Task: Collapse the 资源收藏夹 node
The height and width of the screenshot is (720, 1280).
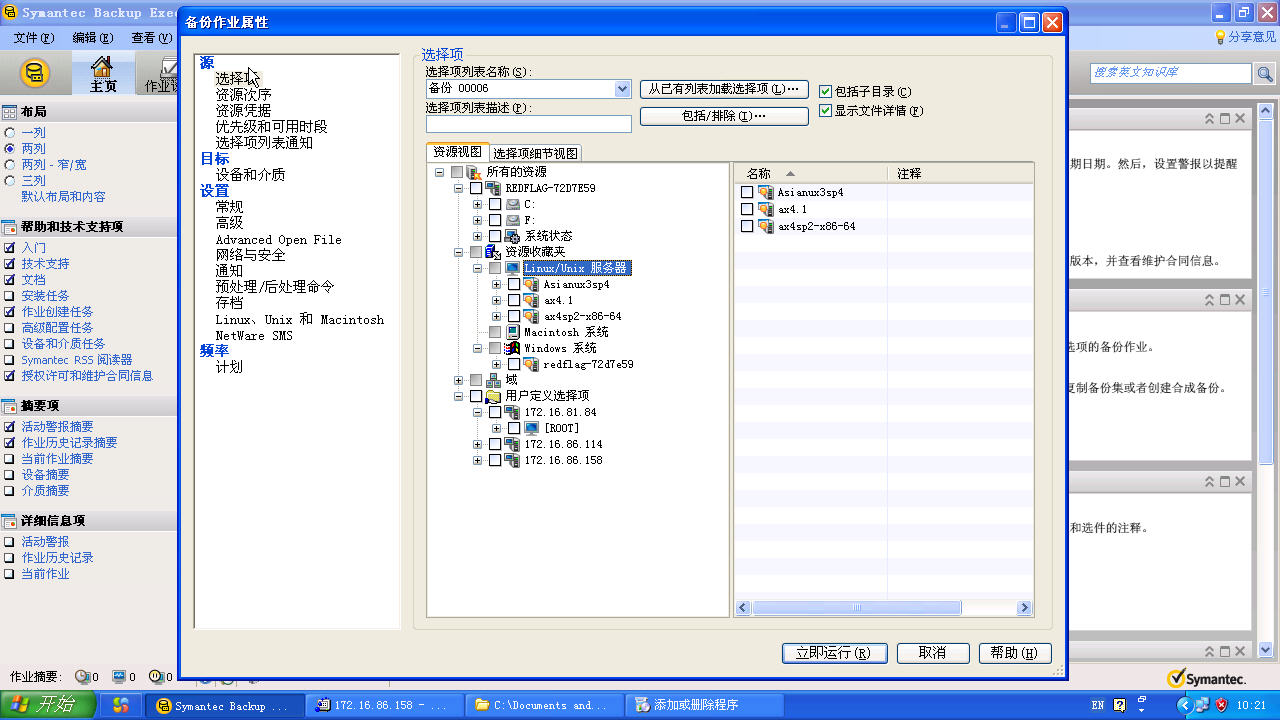Action: (x=459, y=253)
